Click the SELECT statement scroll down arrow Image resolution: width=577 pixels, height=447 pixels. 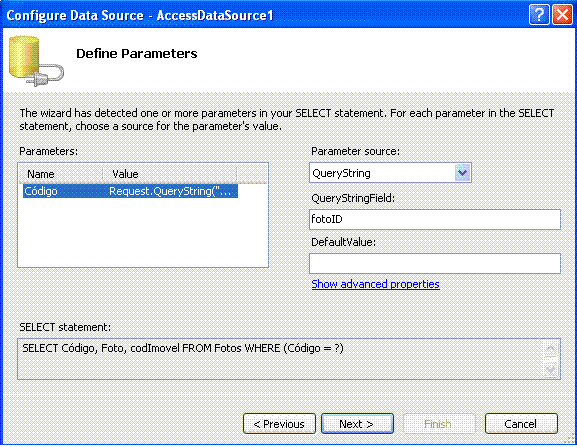tap(551, 369)
